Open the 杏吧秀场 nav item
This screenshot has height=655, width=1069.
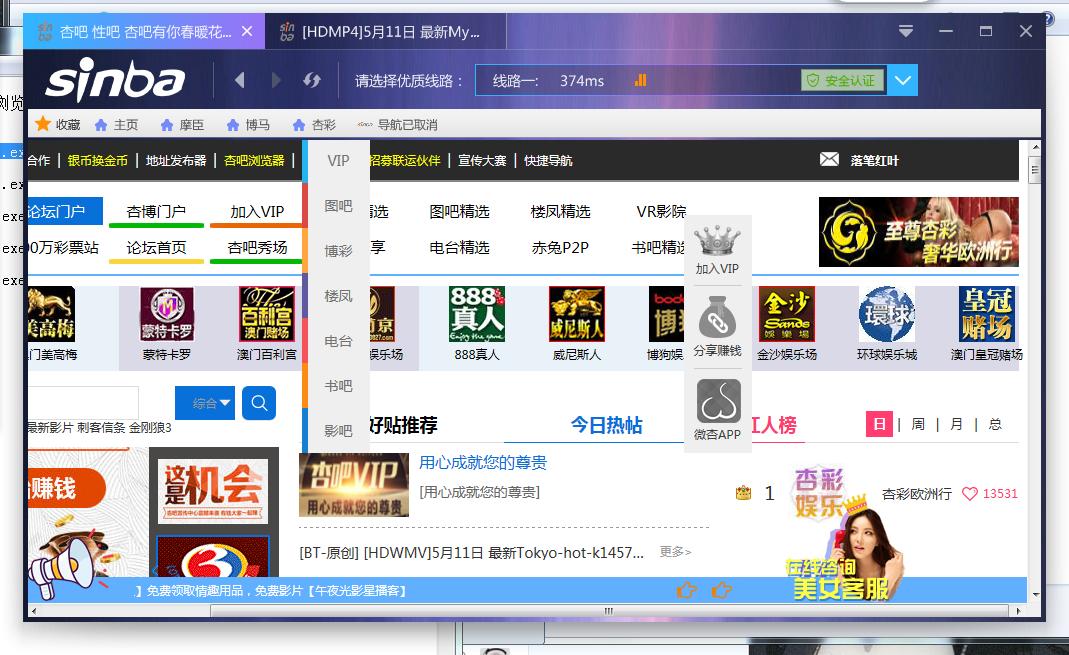[x=256, y=248]
